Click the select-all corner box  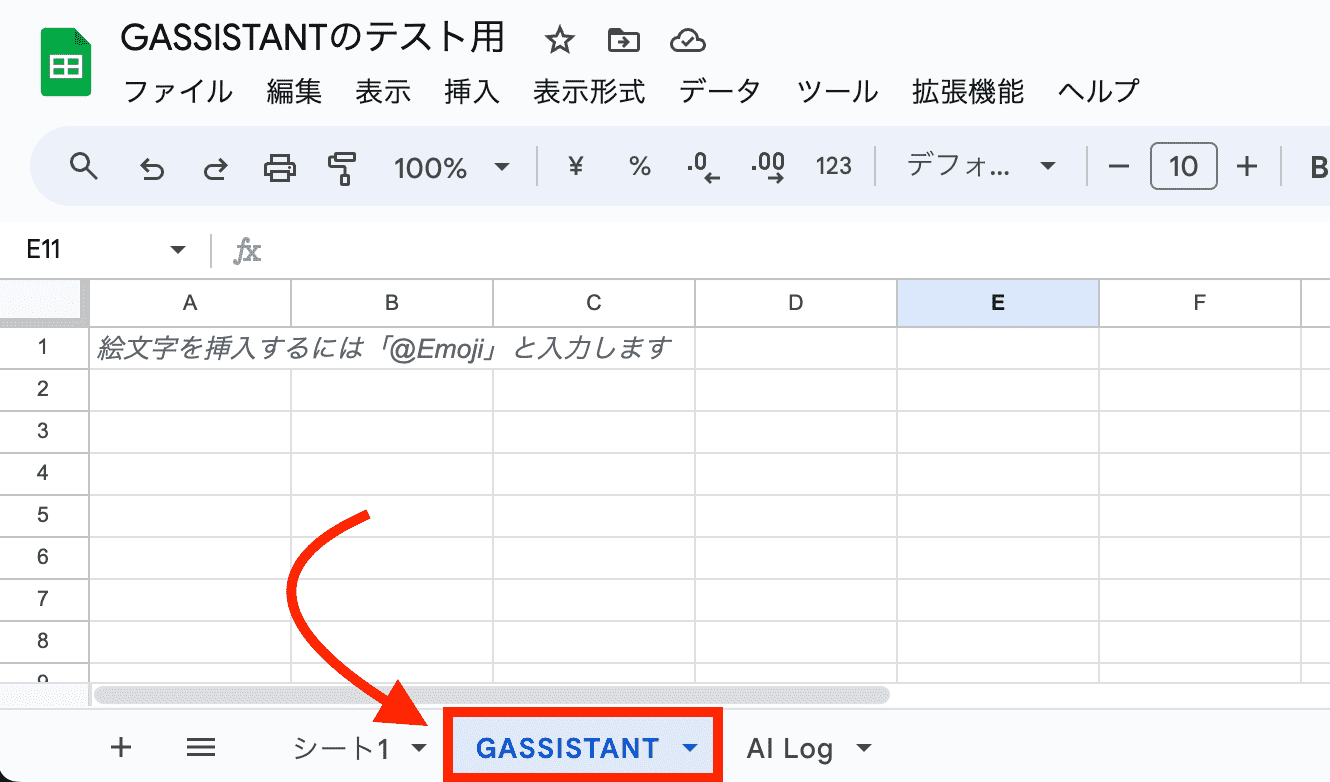pyautogui.click(x=43, y=302)
